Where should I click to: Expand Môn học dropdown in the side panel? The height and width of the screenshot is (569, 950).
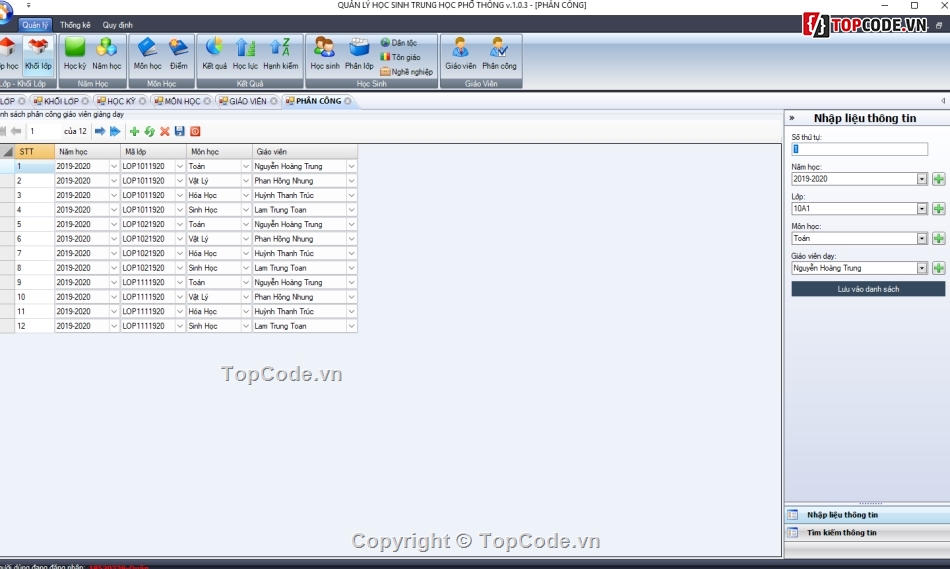pyautogui.click(x=922, y=239)
